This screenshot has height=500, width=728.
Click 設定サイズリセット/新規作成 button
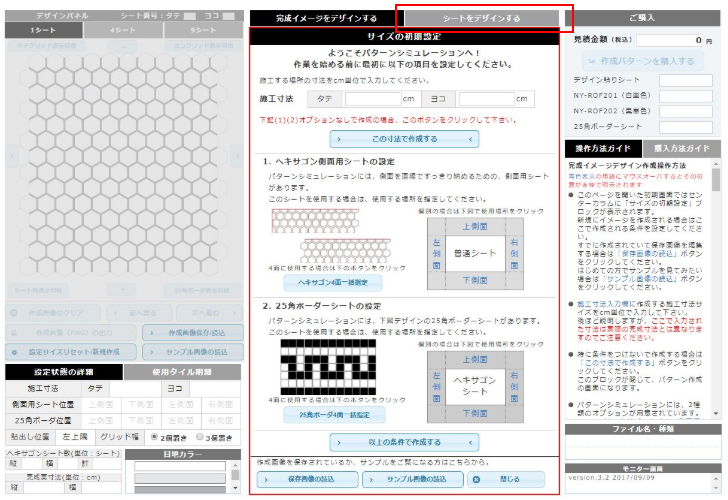pos(71,352)
